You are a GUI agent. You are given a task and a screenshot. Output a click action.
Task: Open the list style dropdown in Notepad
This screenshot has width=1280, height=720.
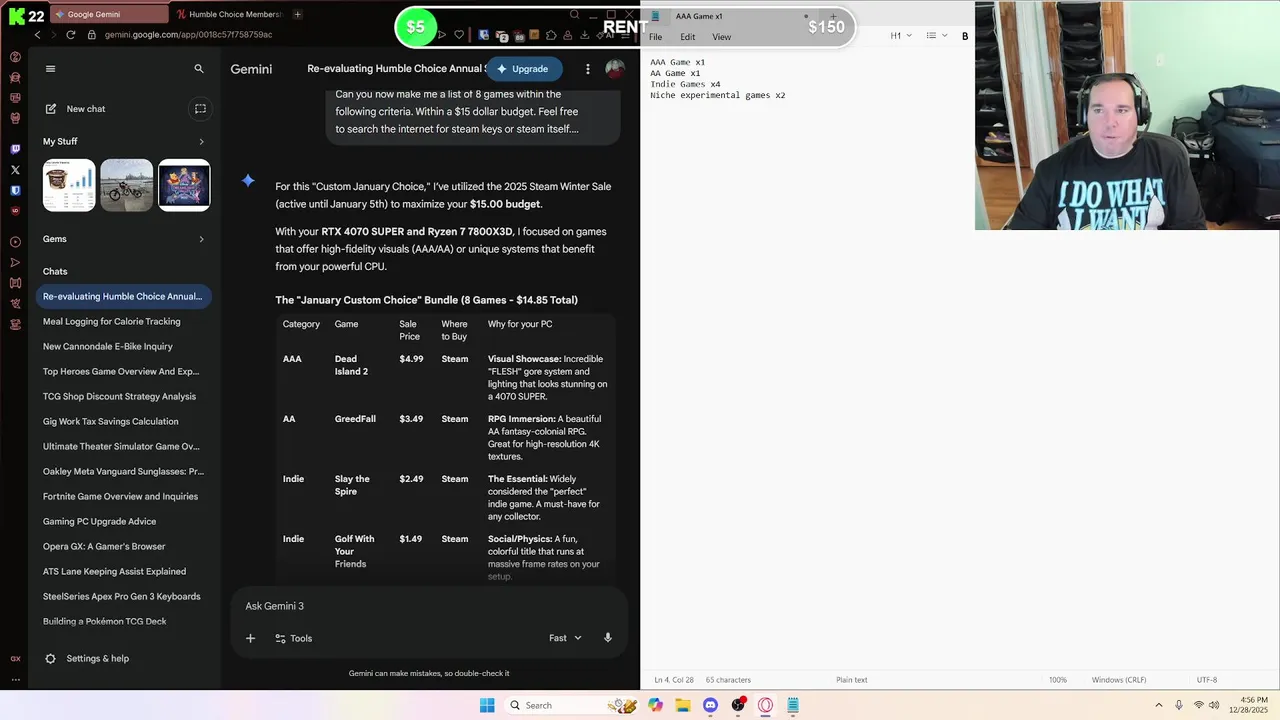pos(936,36)
